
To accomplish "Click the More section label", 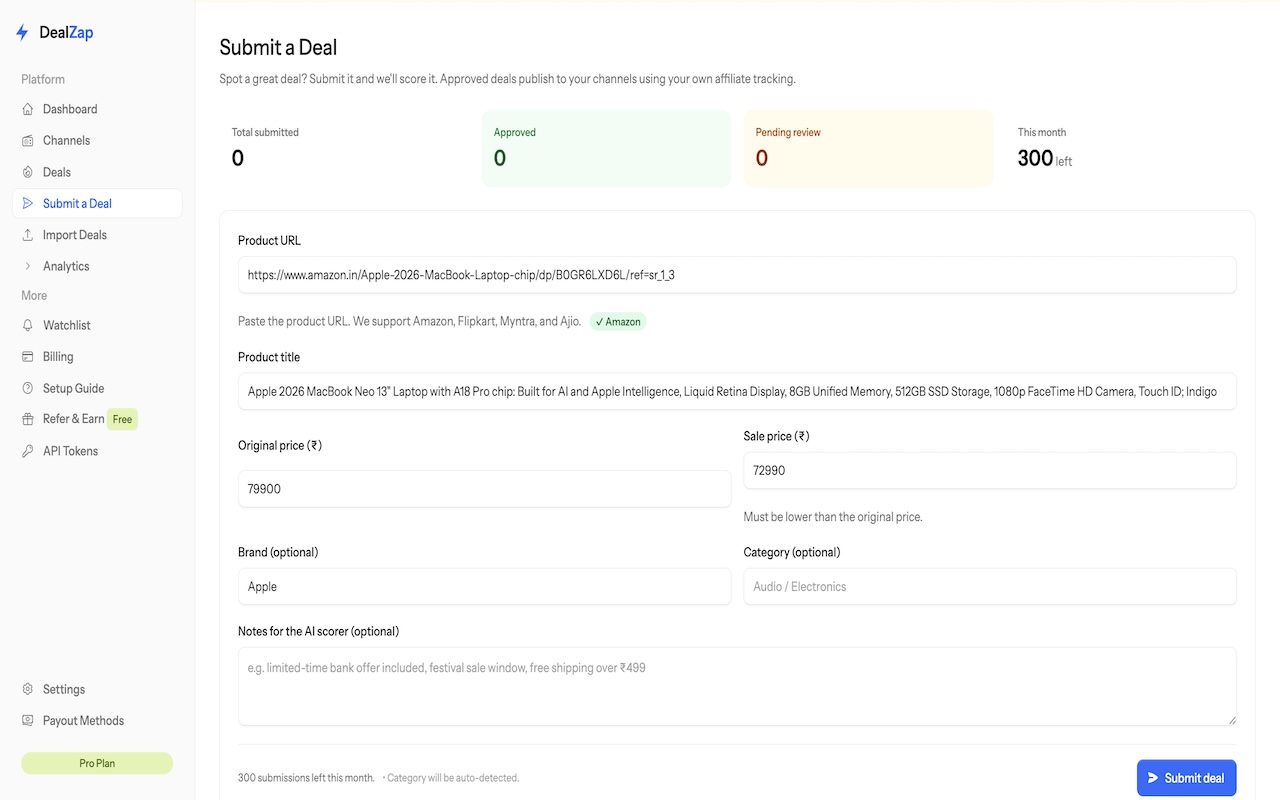I will point(34,296).
